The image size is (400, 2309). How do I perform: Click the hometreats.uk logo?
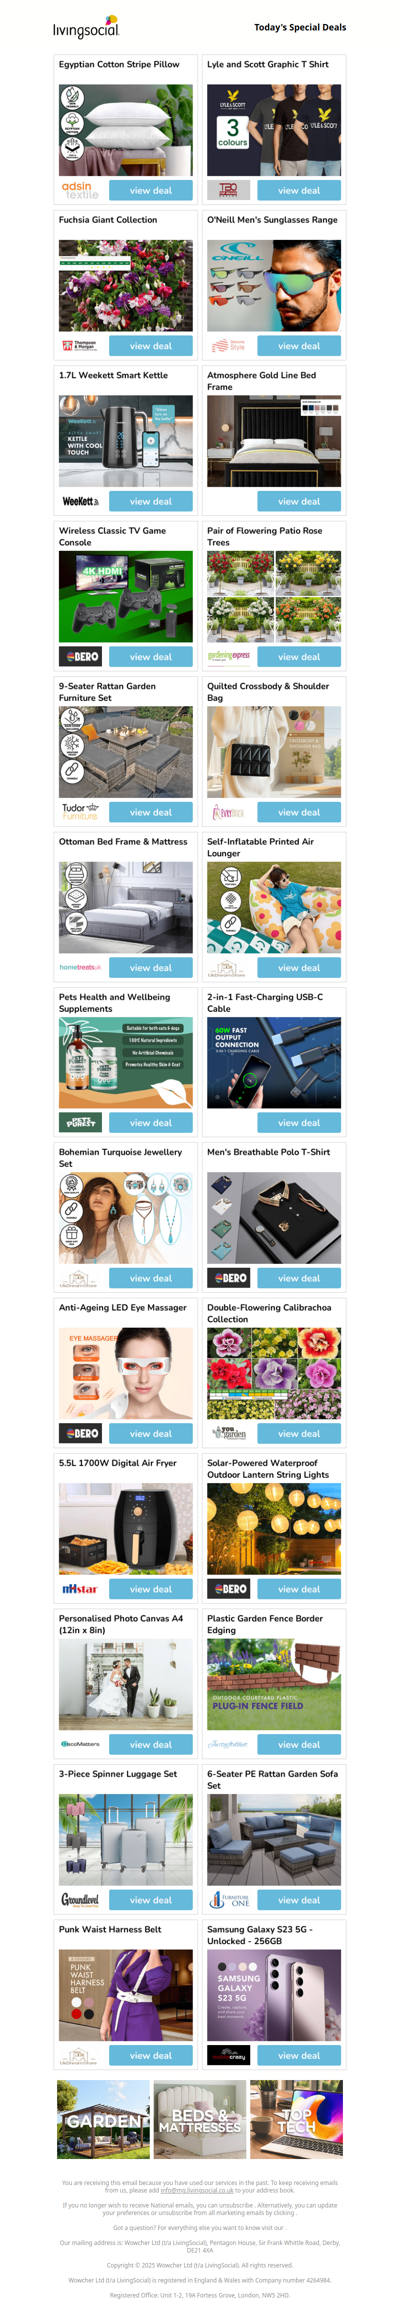(x=80, y=967)
